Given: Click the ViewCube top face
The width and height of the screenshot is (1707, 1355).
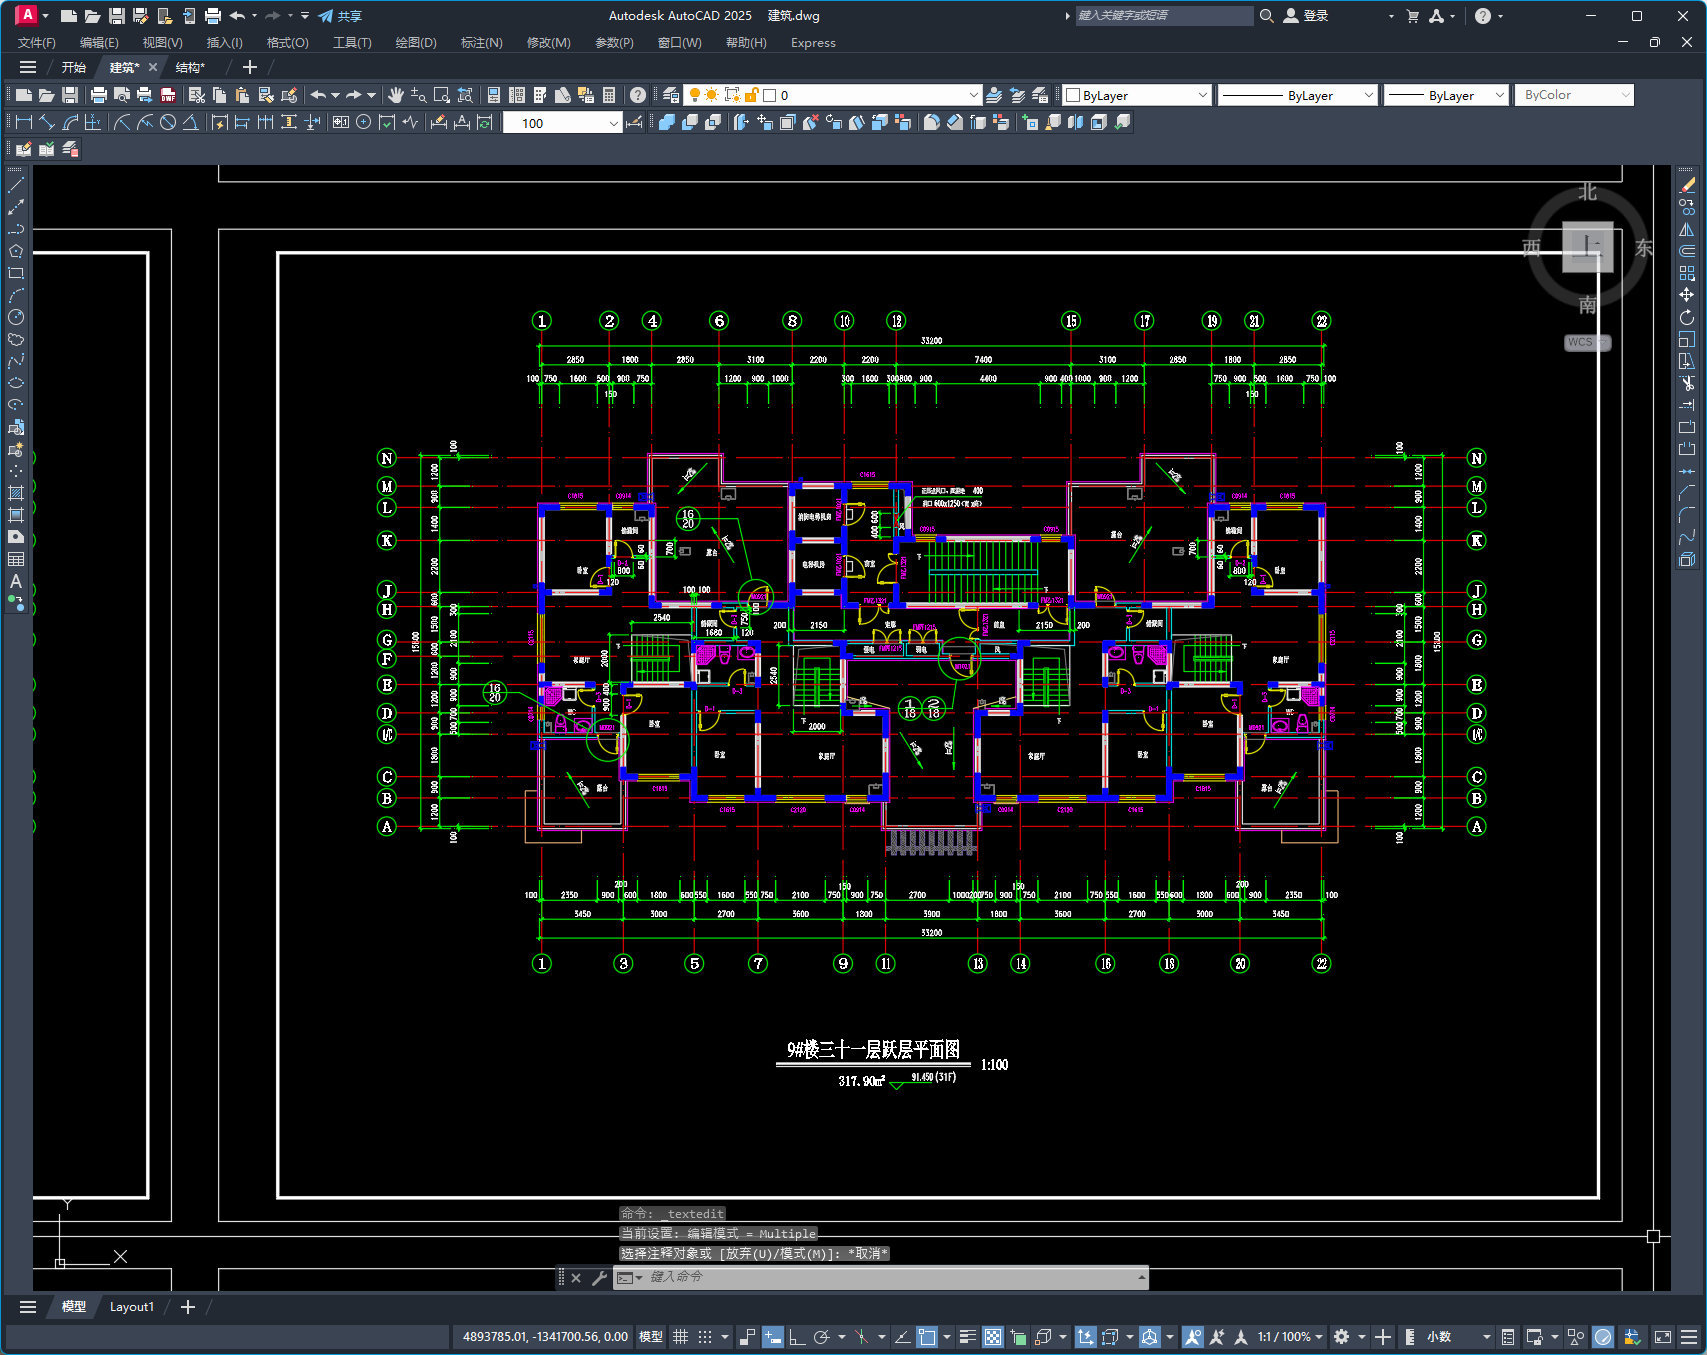Looking at the screenshot, I should click(x=1588, y=247).
